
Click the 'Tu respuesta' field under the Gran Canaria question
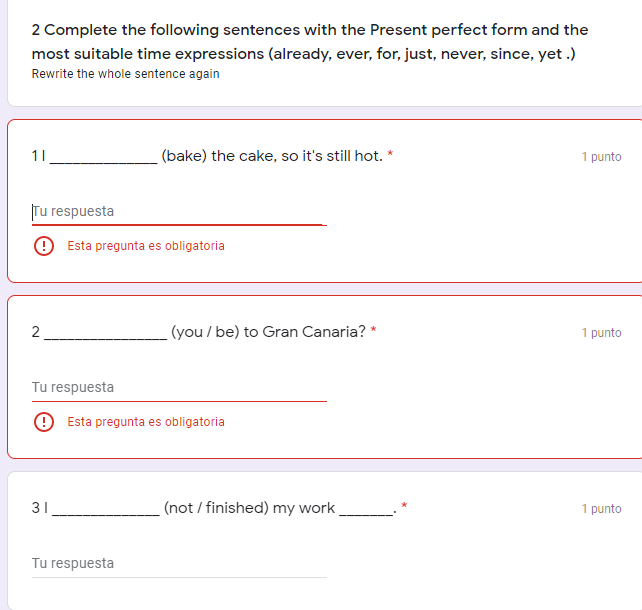pyautogui.click(x=178, y=388)
